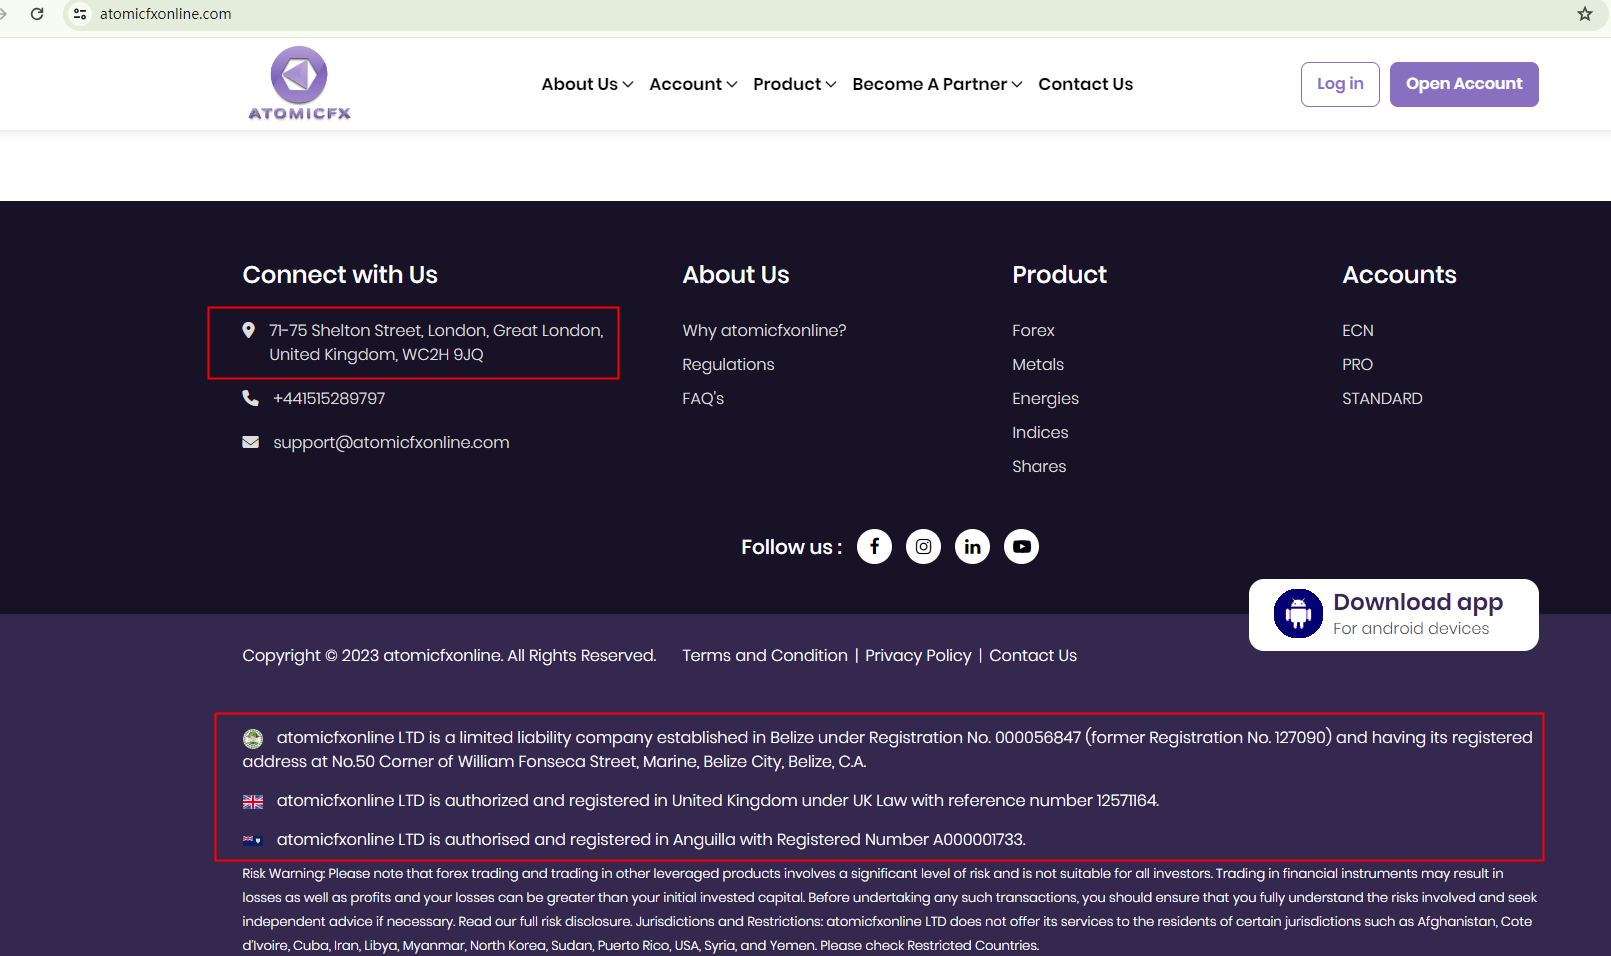The height and width of the screenshot is (956, 1611).
Task: Expand the Product dropdown menu
Action: click(x=794, y=84)
